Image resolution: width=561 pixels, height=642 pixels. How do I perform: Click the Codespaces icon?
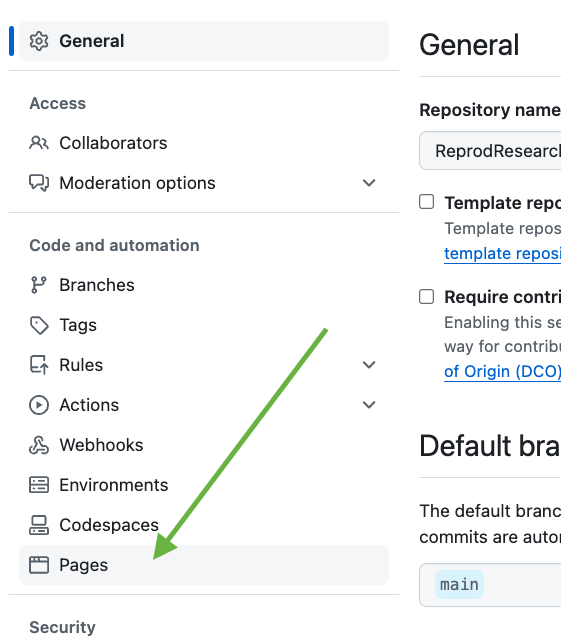click(x=39, y=525)
